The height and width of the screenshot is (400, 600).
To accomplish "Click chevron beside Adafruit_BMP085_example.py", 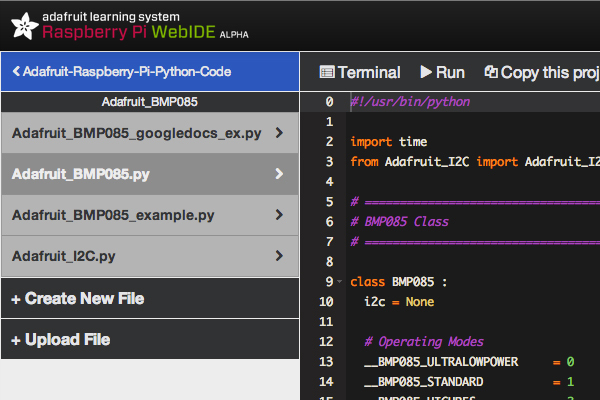I will pos(278,215).
